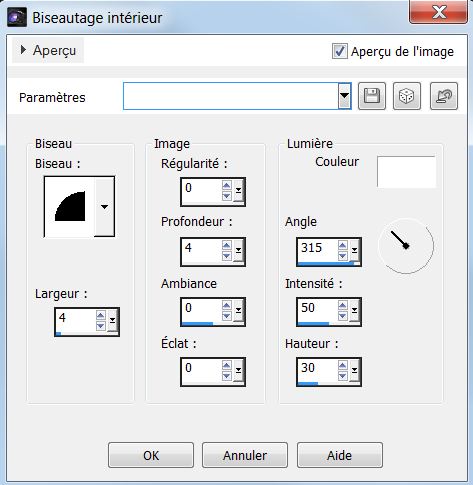
Task: Click the light angle dial
Action: (406, 246)
